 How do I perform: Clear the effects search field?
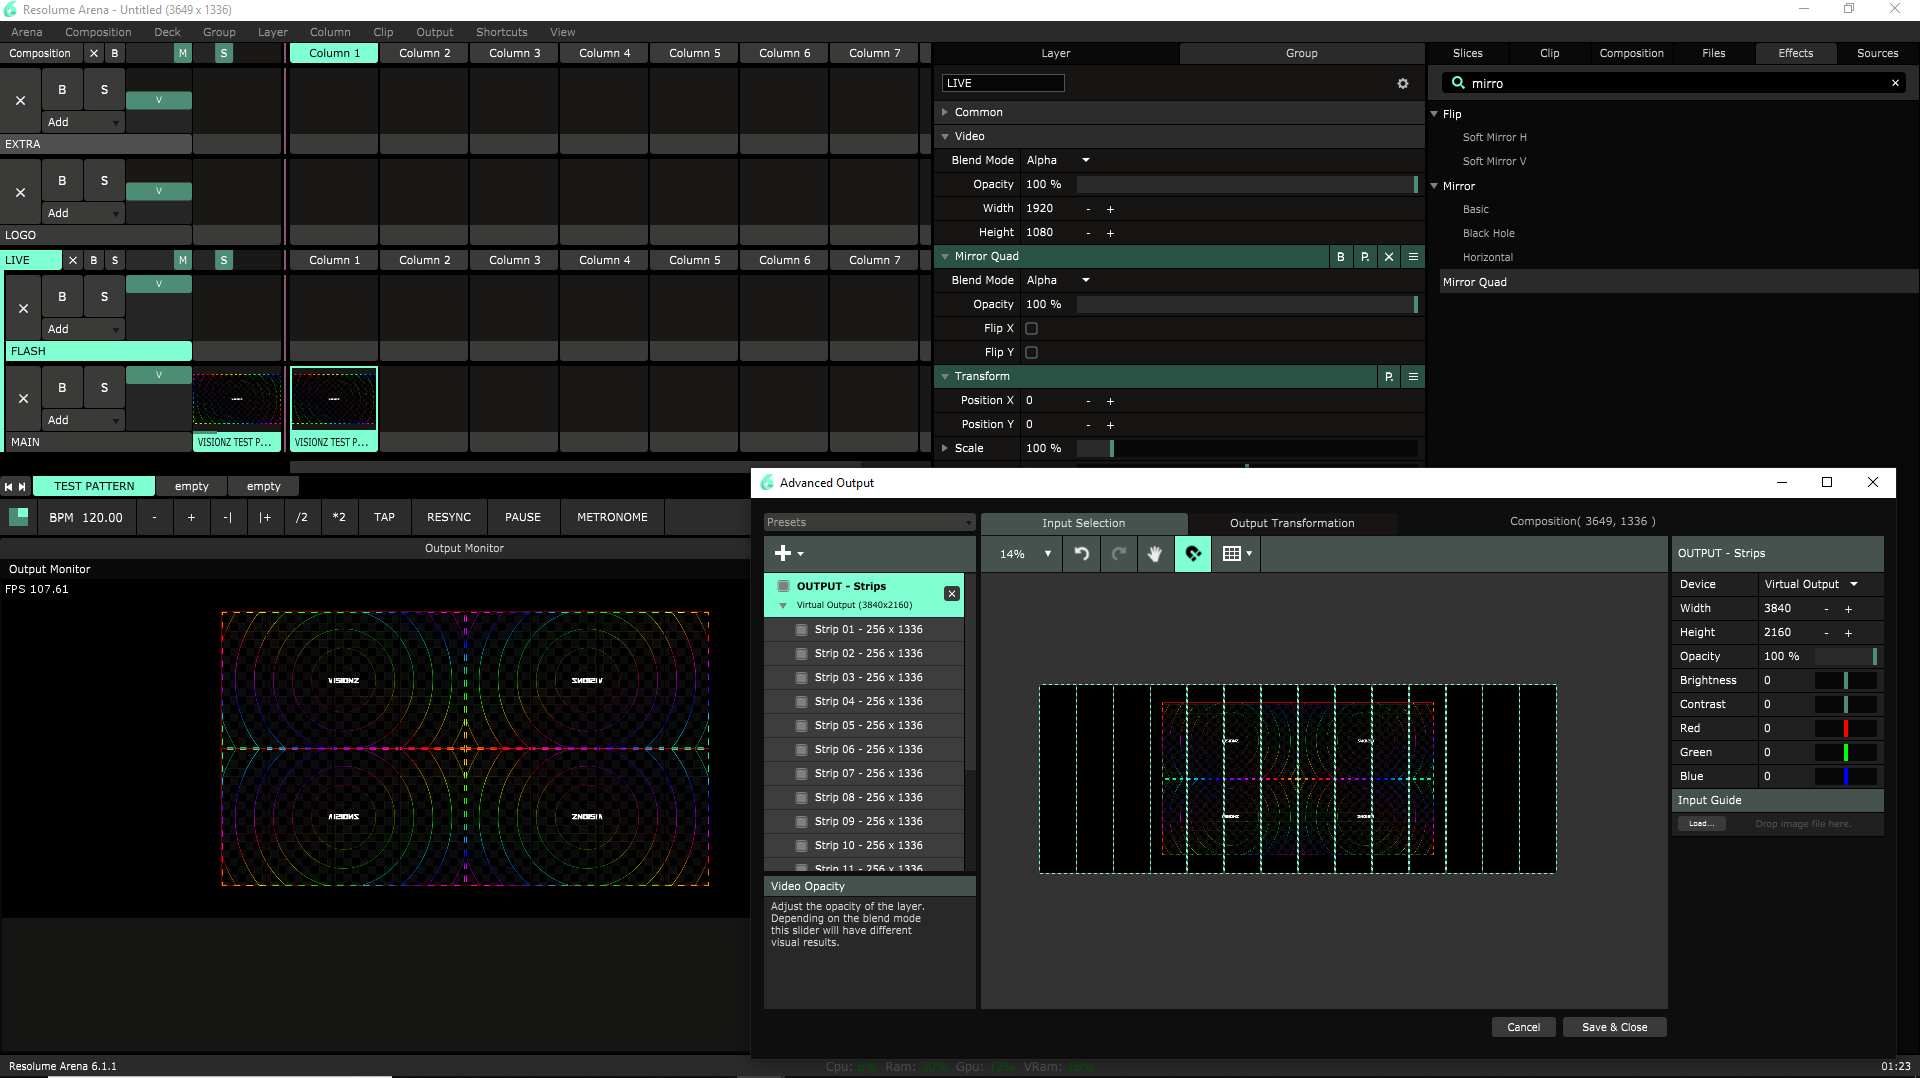1894,84
